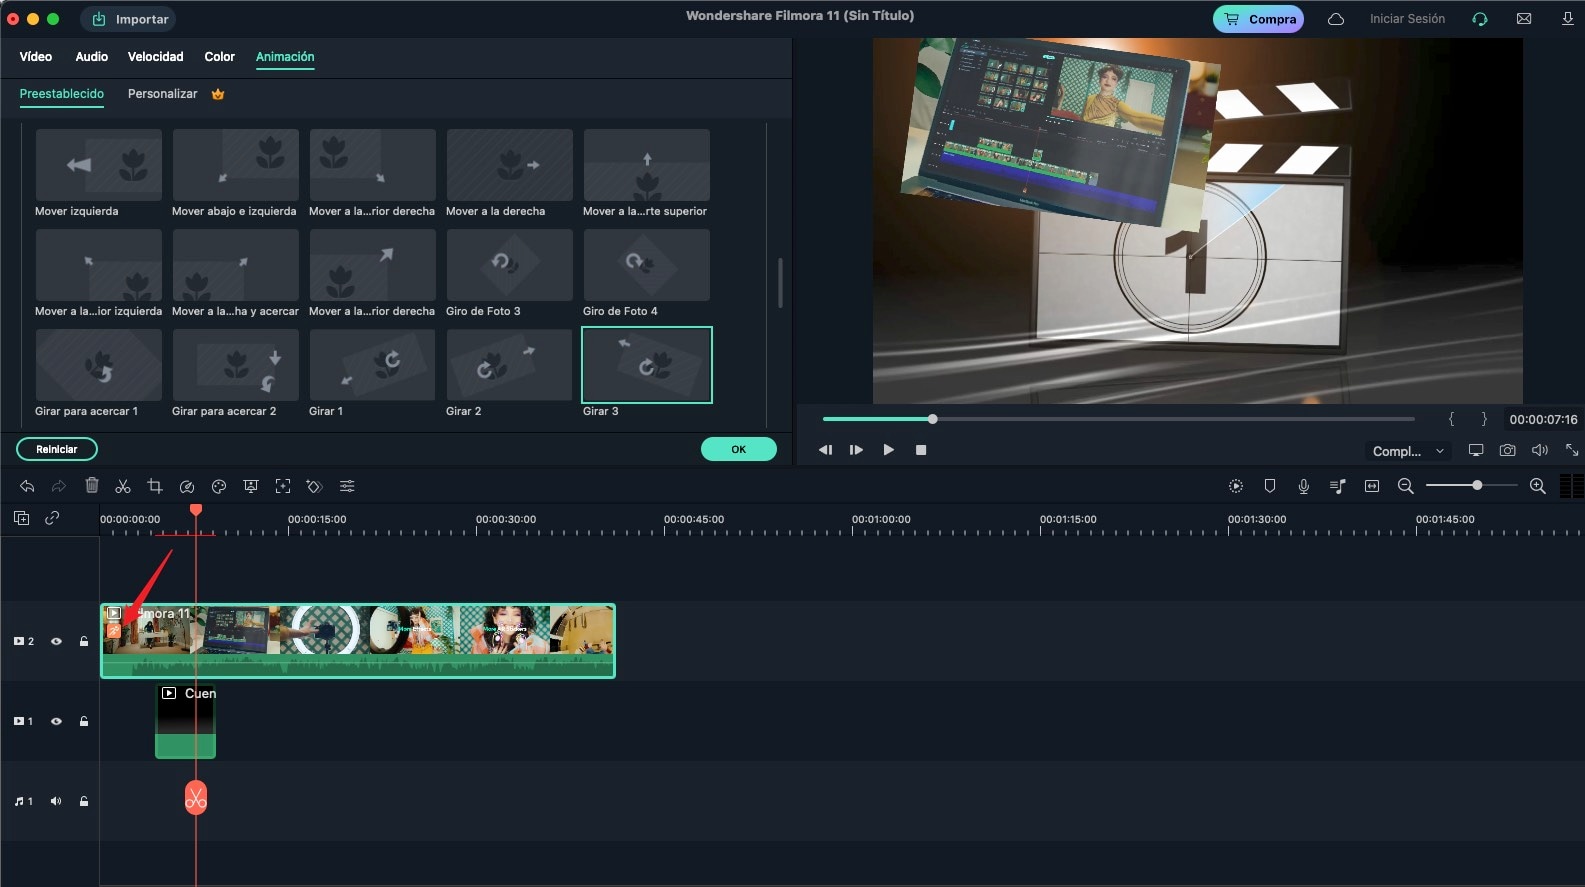Open the Preestablecido sub-tab
The width and height of the screenshot is (1585, 887).
click(x=62, y=94)
